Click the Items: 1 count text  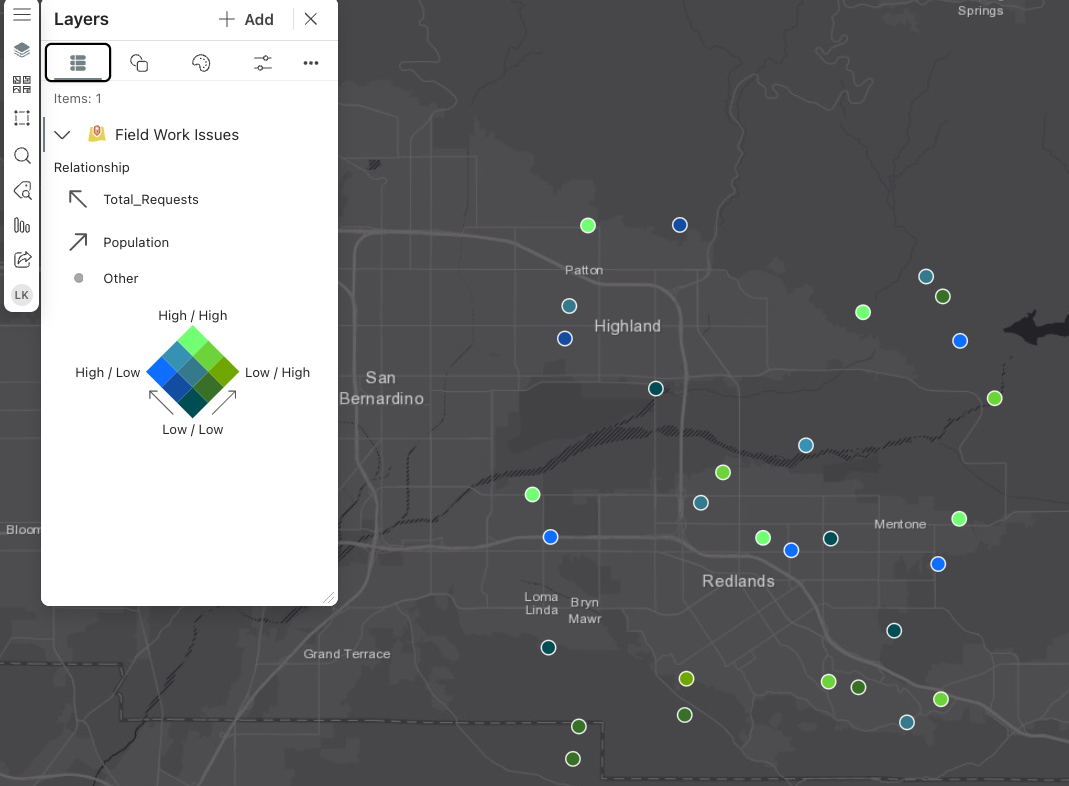click(x=78, y=99)
